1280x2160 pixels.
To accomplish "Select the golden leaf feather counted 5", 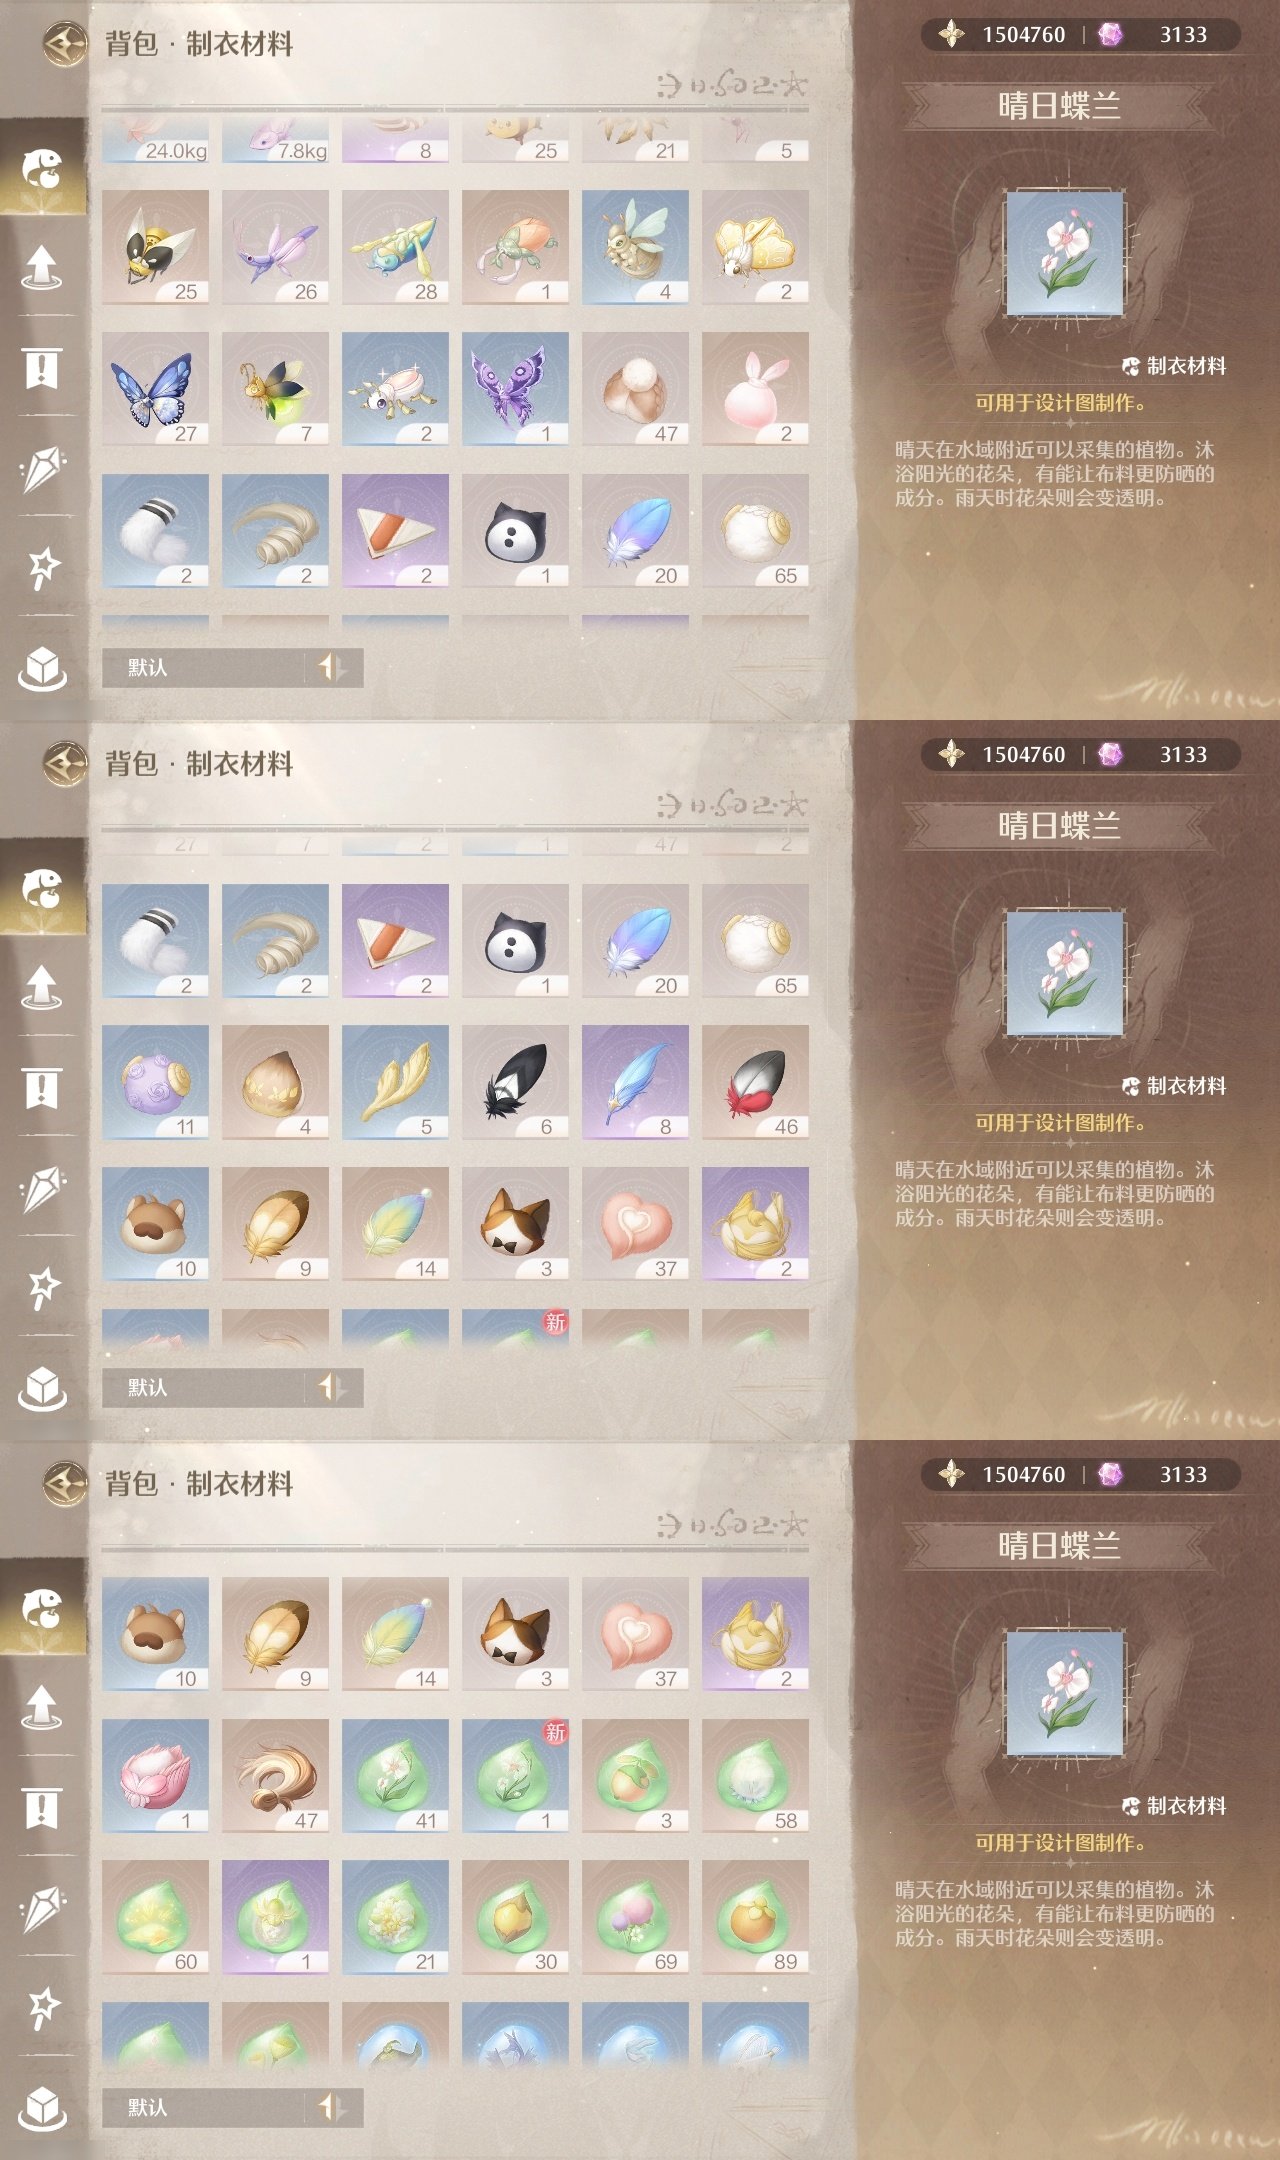I will [x=395, y=1082].
